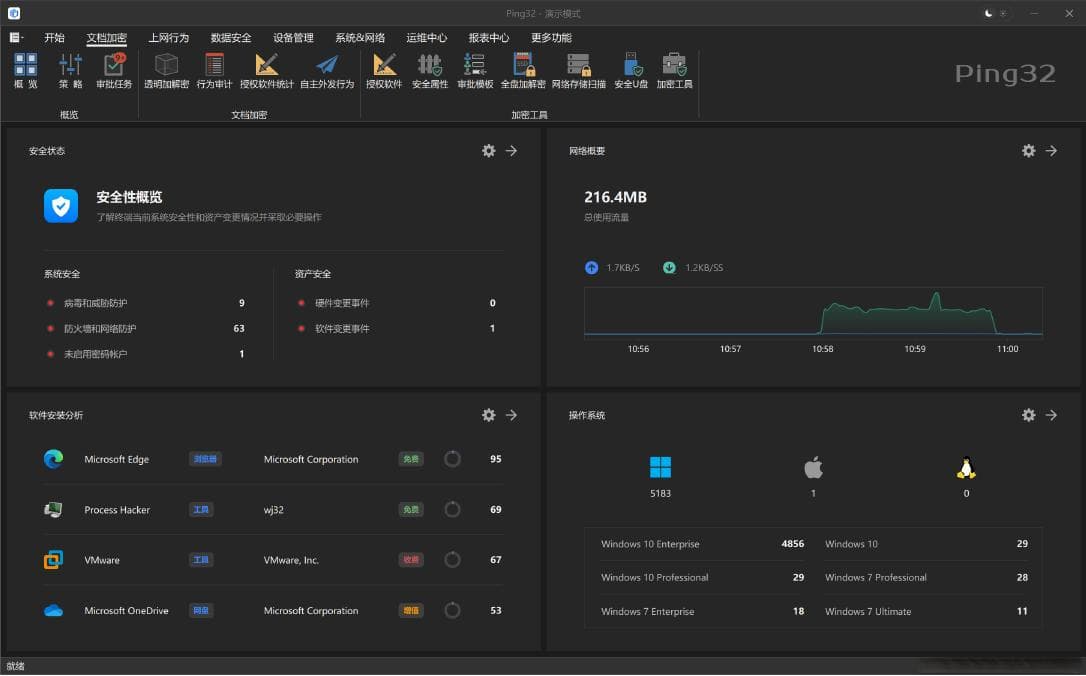Image resolution: width=1086 pixels, height=676 pixels.
Task: Open 网络概要 panel details arrow
Action: [1051, 151]
